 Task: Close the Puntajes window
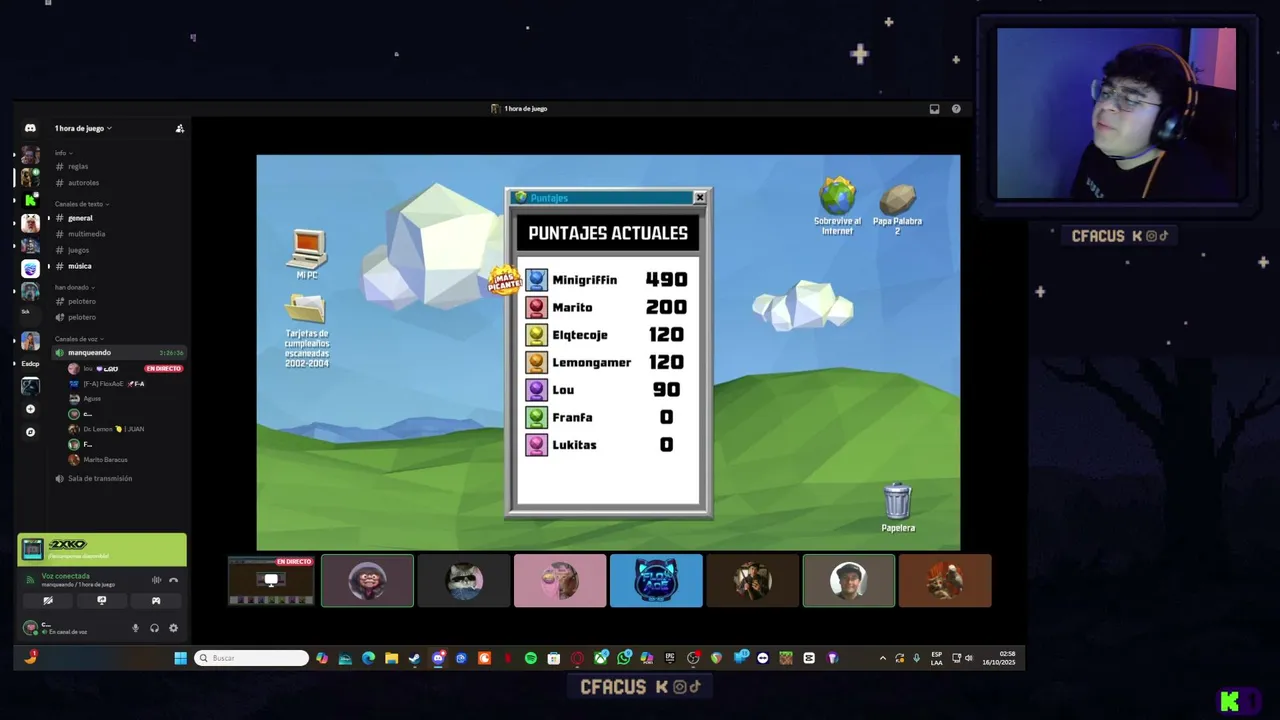pyautogui.click(x=699, y=197)
